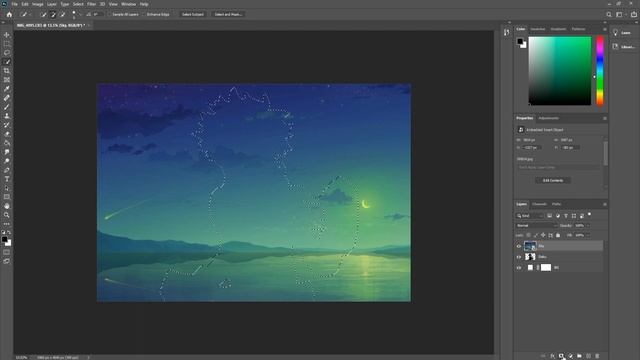Click the Select and Mask button
This screenshot has height=360, width=640.
228,14
